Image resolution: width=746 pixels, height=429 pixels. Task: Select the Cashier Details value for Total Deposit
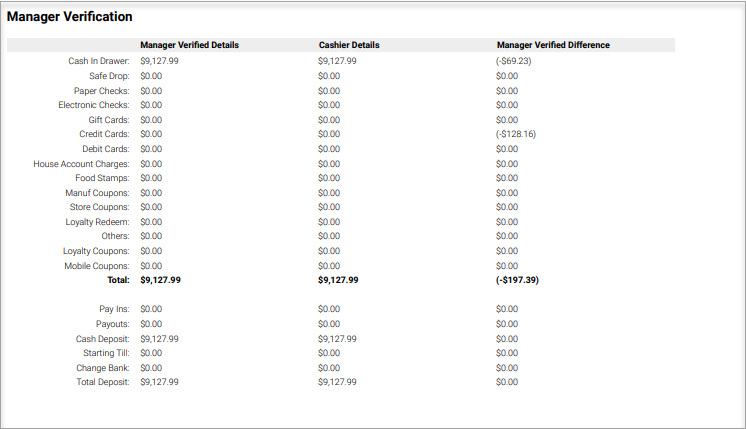tap(337, 382)
